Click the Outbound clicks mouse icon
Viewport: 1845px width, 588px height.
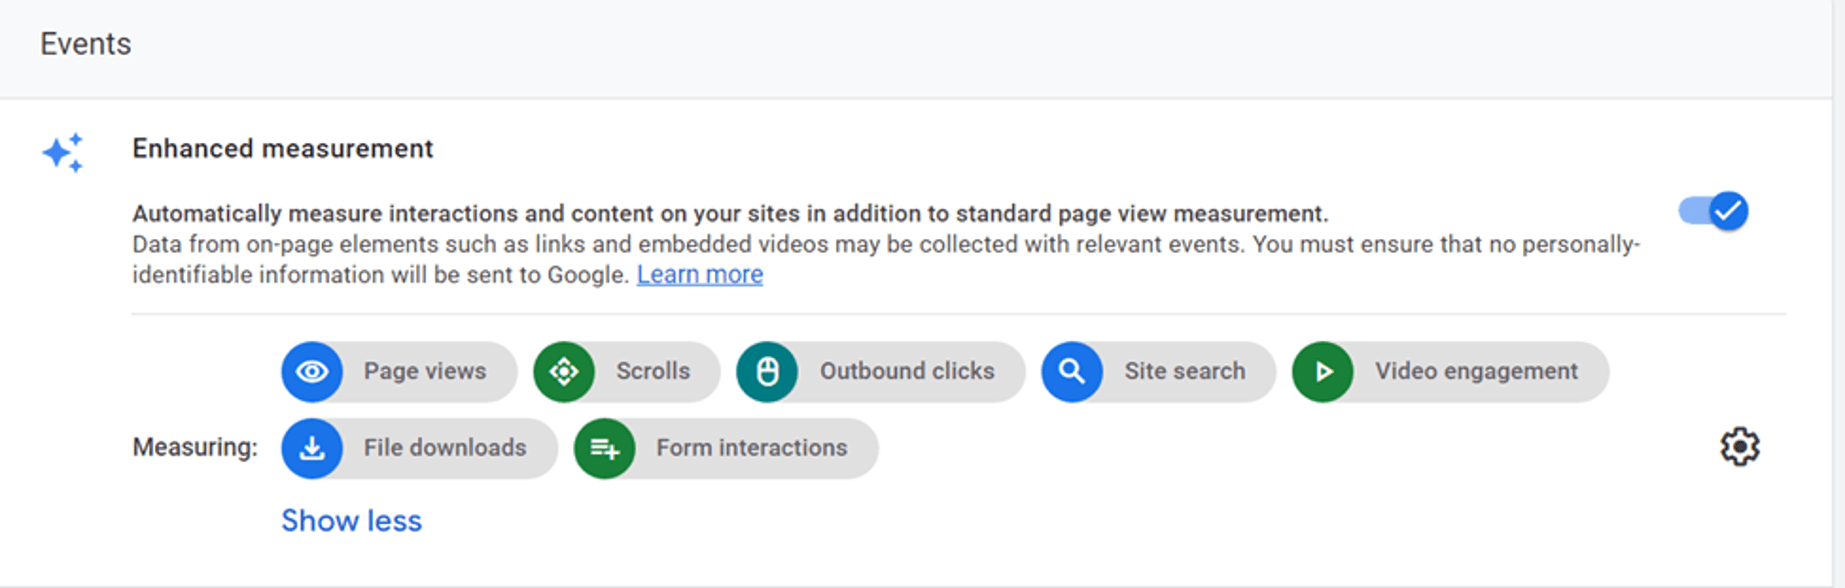tap(767, 372)
